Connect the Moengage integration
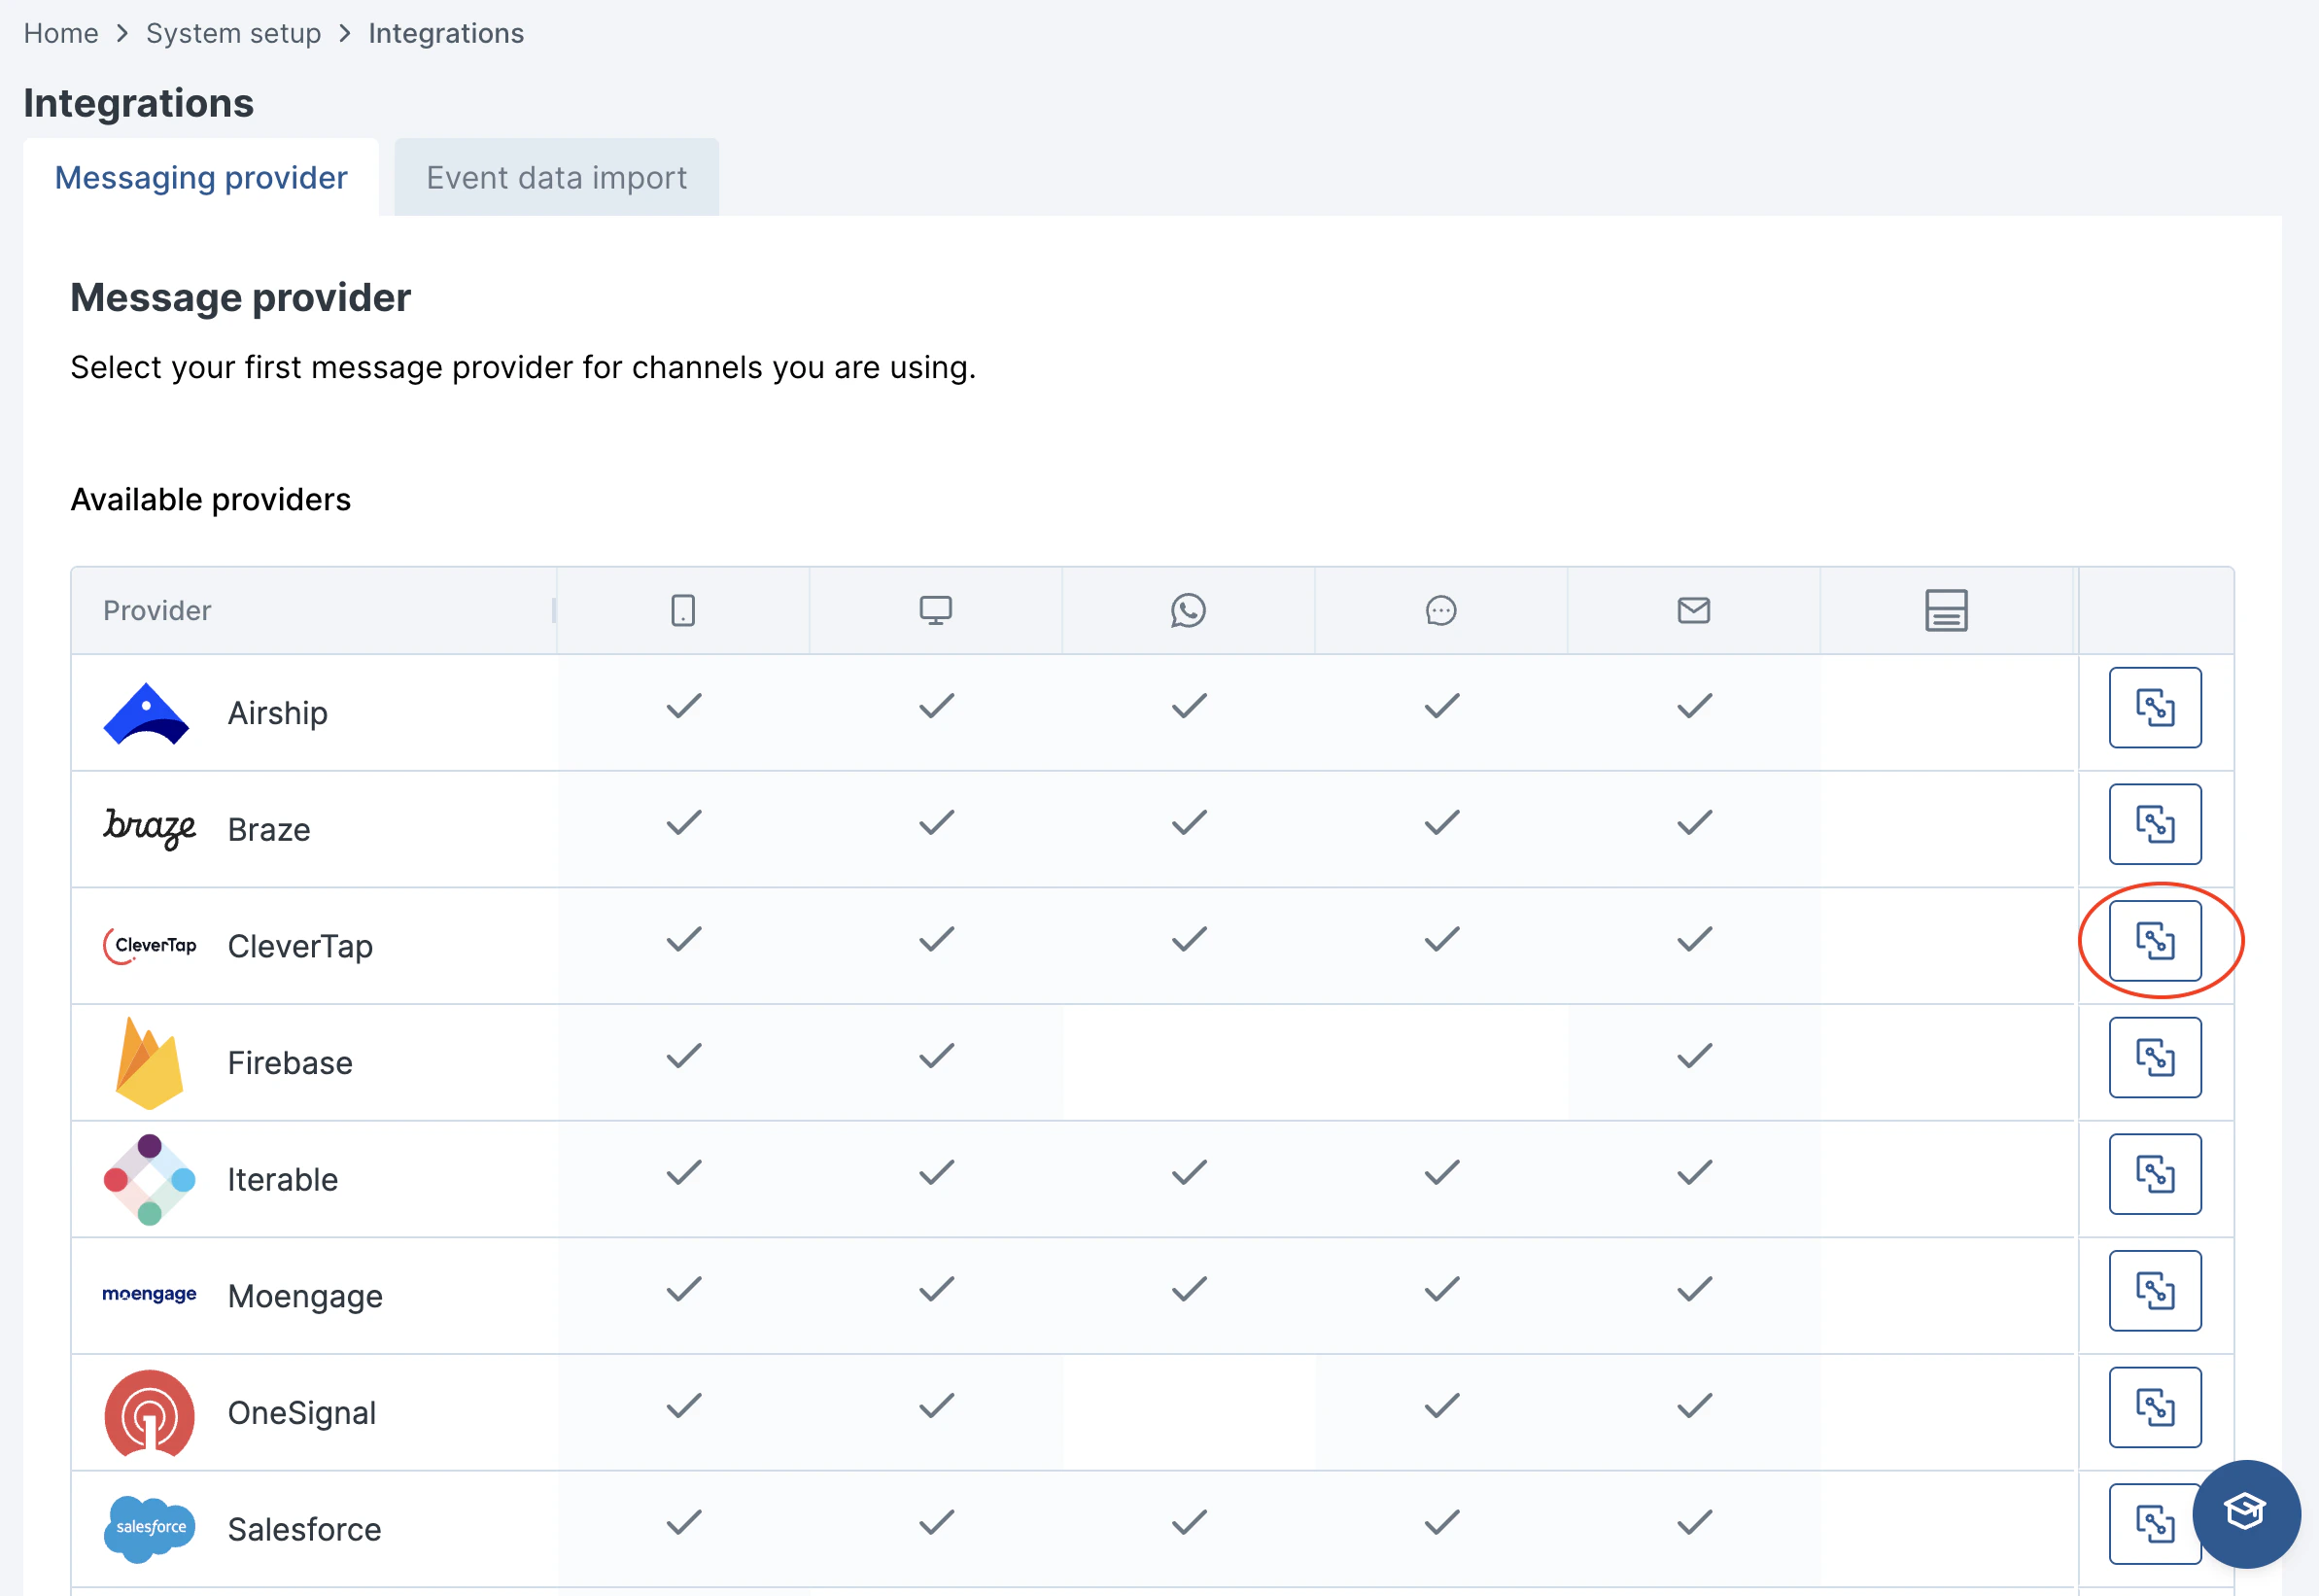Viewport: 2319px width, 1596px height. point(2156,1290)
